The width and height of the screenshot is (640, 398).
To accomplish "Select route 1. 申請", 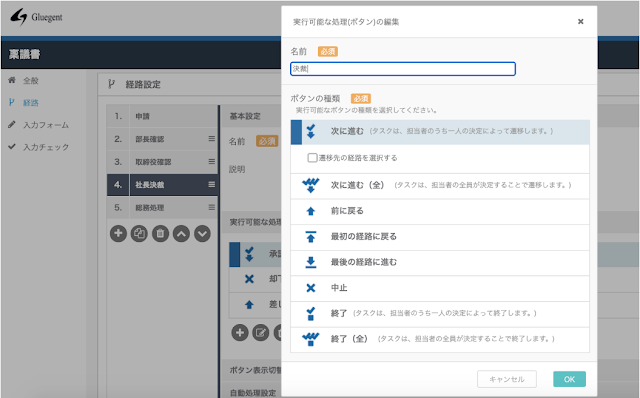I will click(x=162, y=116).
